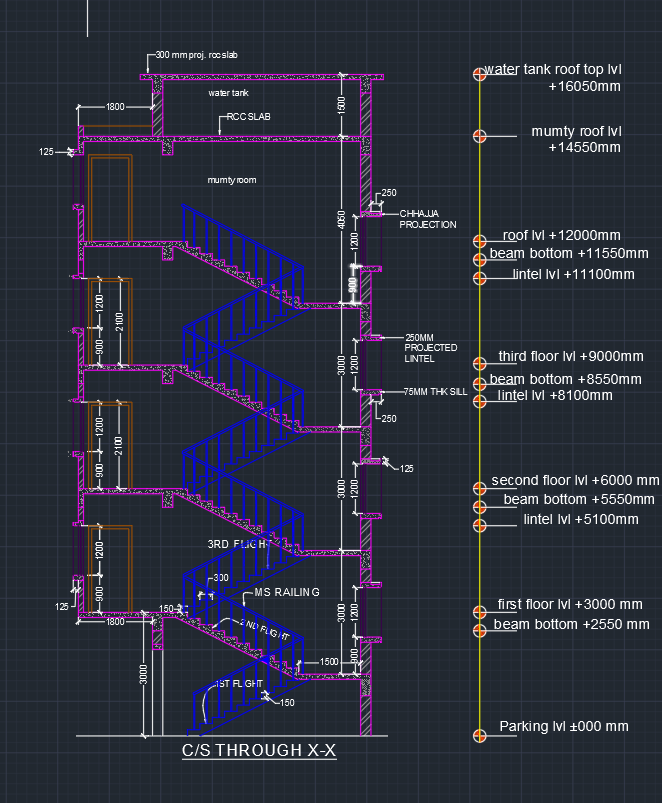Select the "1ST FLIGHT" stair label
The image size is (662, 803).
(x=239, y=683)
